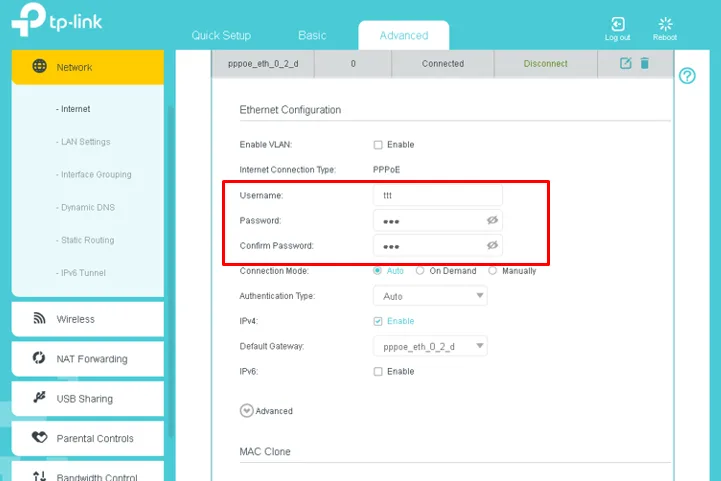This screenshot has height=481, width=721.
Task: Check the IPv6 Enable checkbox
Action: click(378, 372)
